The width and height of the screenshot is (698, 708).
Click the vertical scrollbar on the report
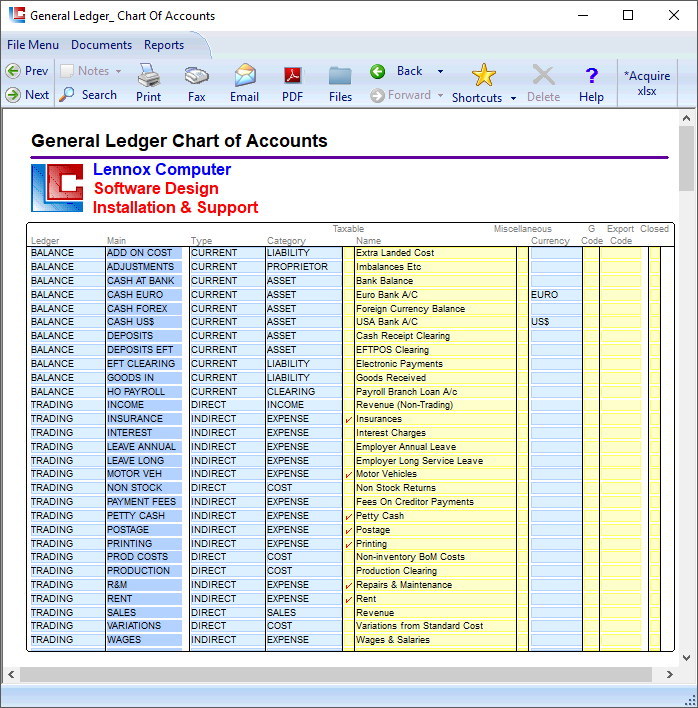coord(686,400)
